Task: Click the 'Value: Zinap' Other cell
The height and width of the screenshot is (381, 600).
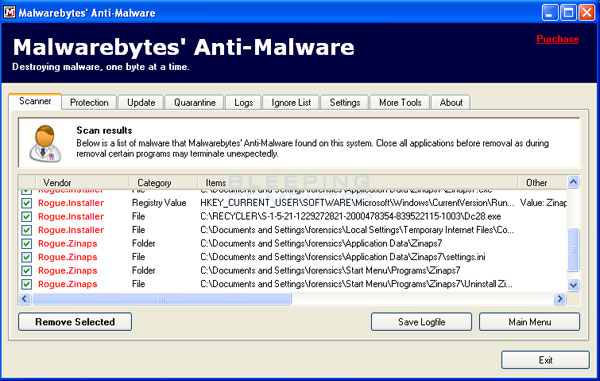Action: (543, 203)
